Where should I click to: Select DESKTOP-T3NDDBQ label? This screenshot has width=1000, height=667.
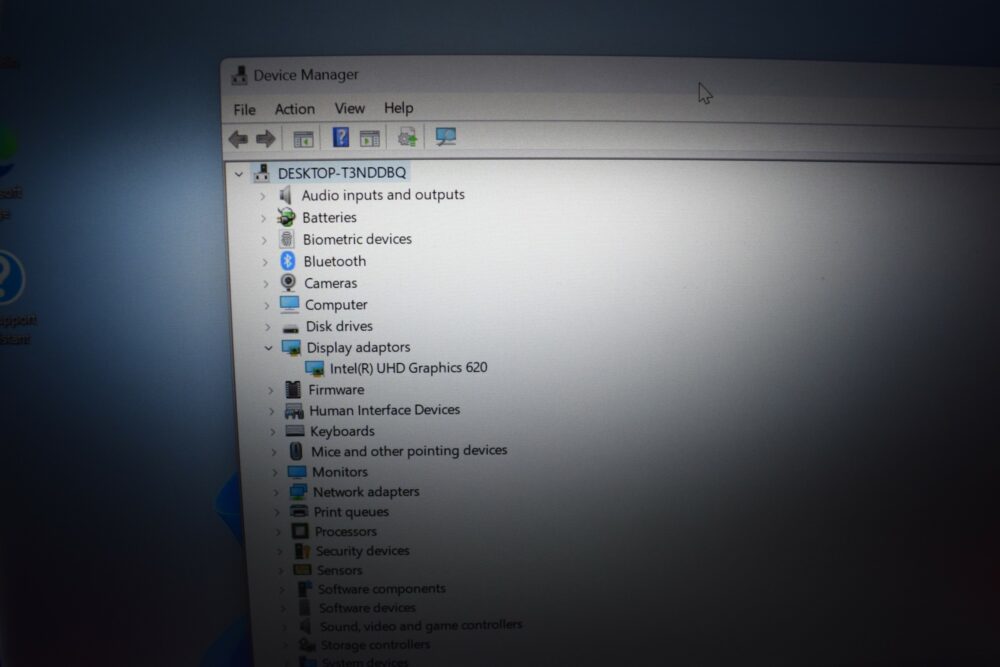coord(342,173)
